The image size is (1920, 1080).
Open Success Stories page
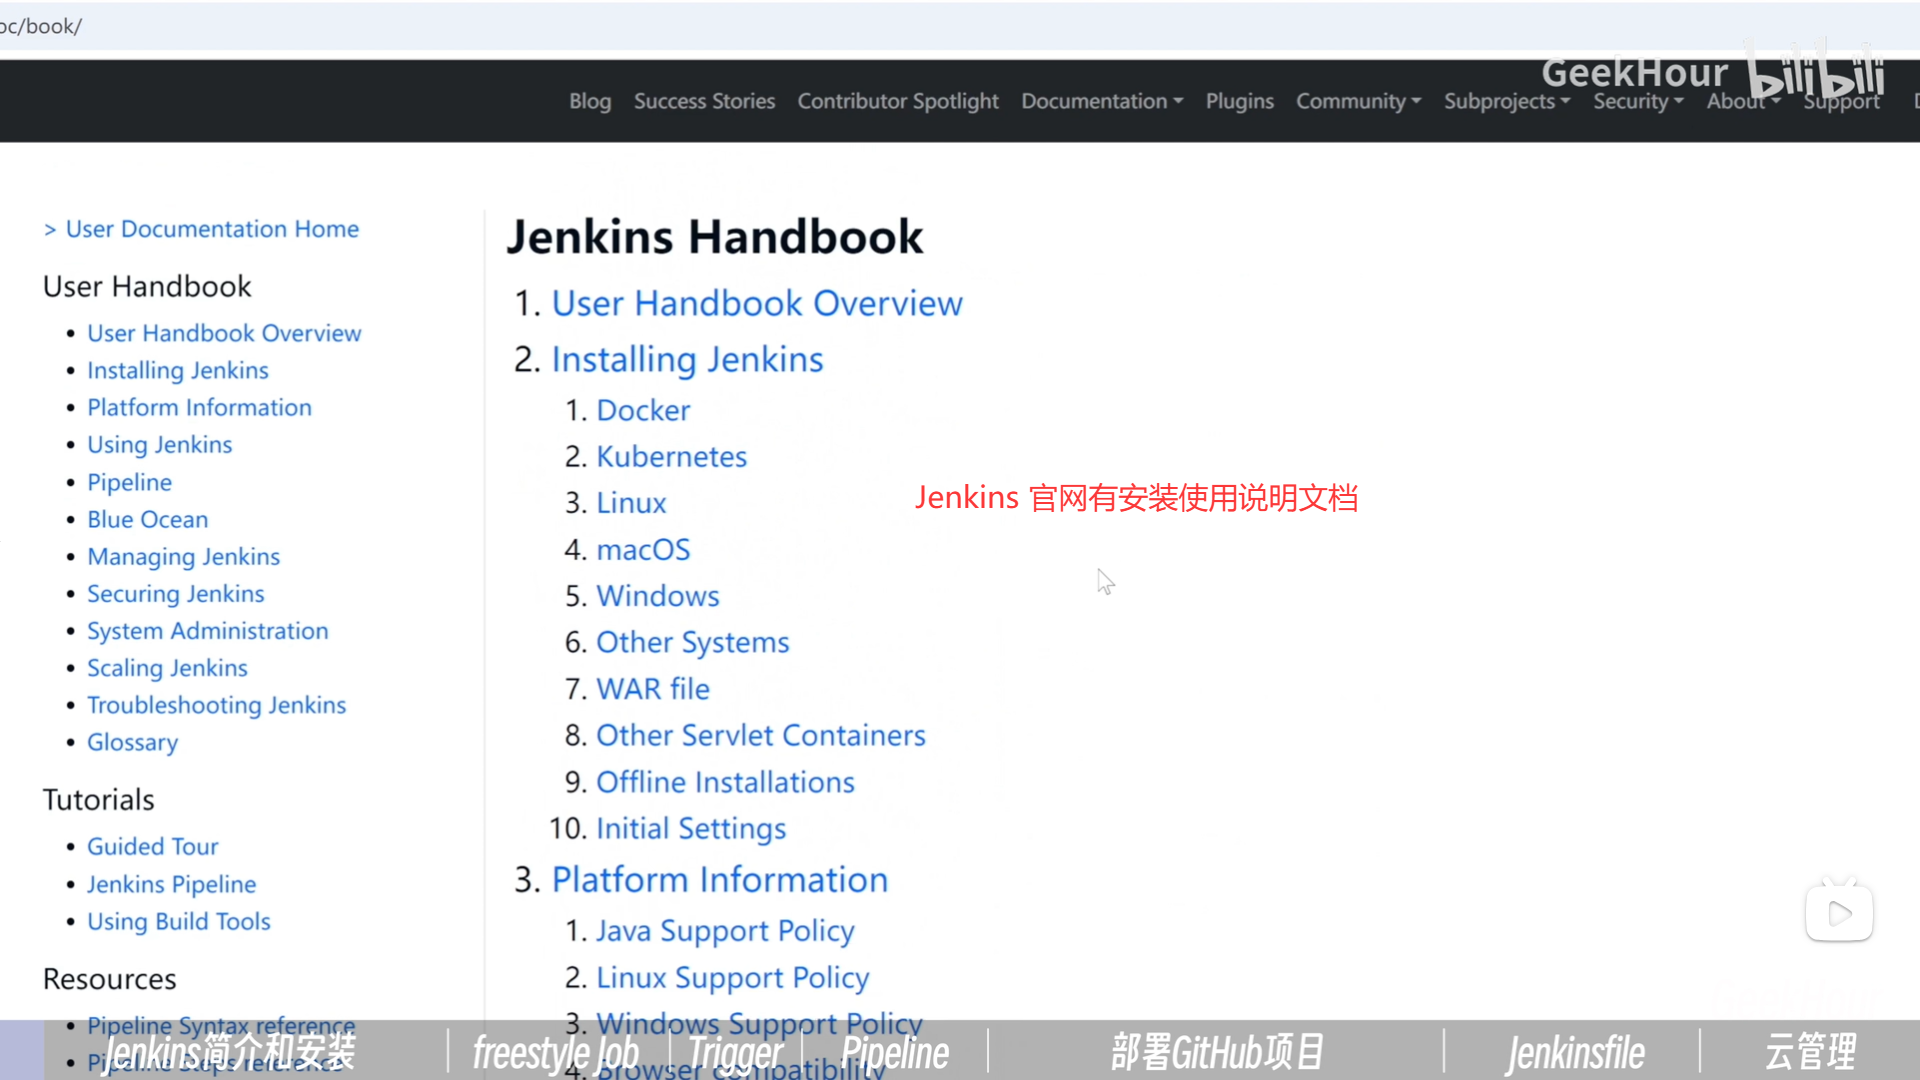point(704,101)
